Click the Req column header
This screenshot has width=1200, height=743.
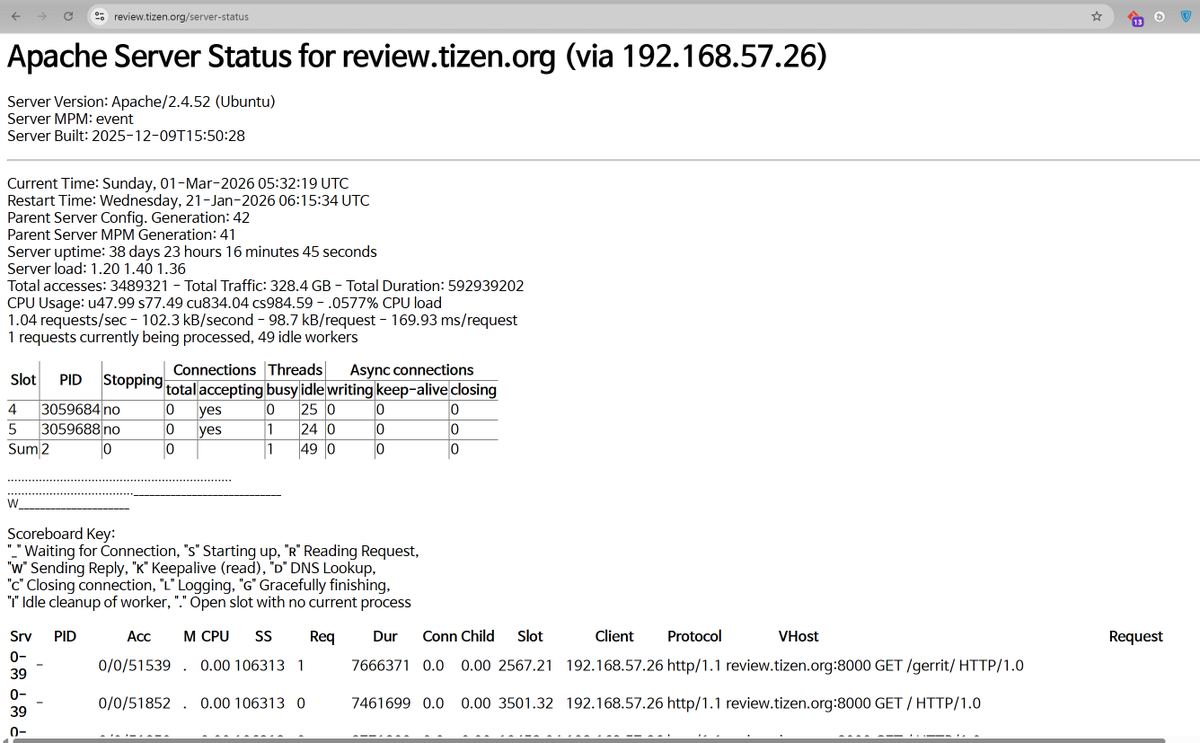pos(322,636)
